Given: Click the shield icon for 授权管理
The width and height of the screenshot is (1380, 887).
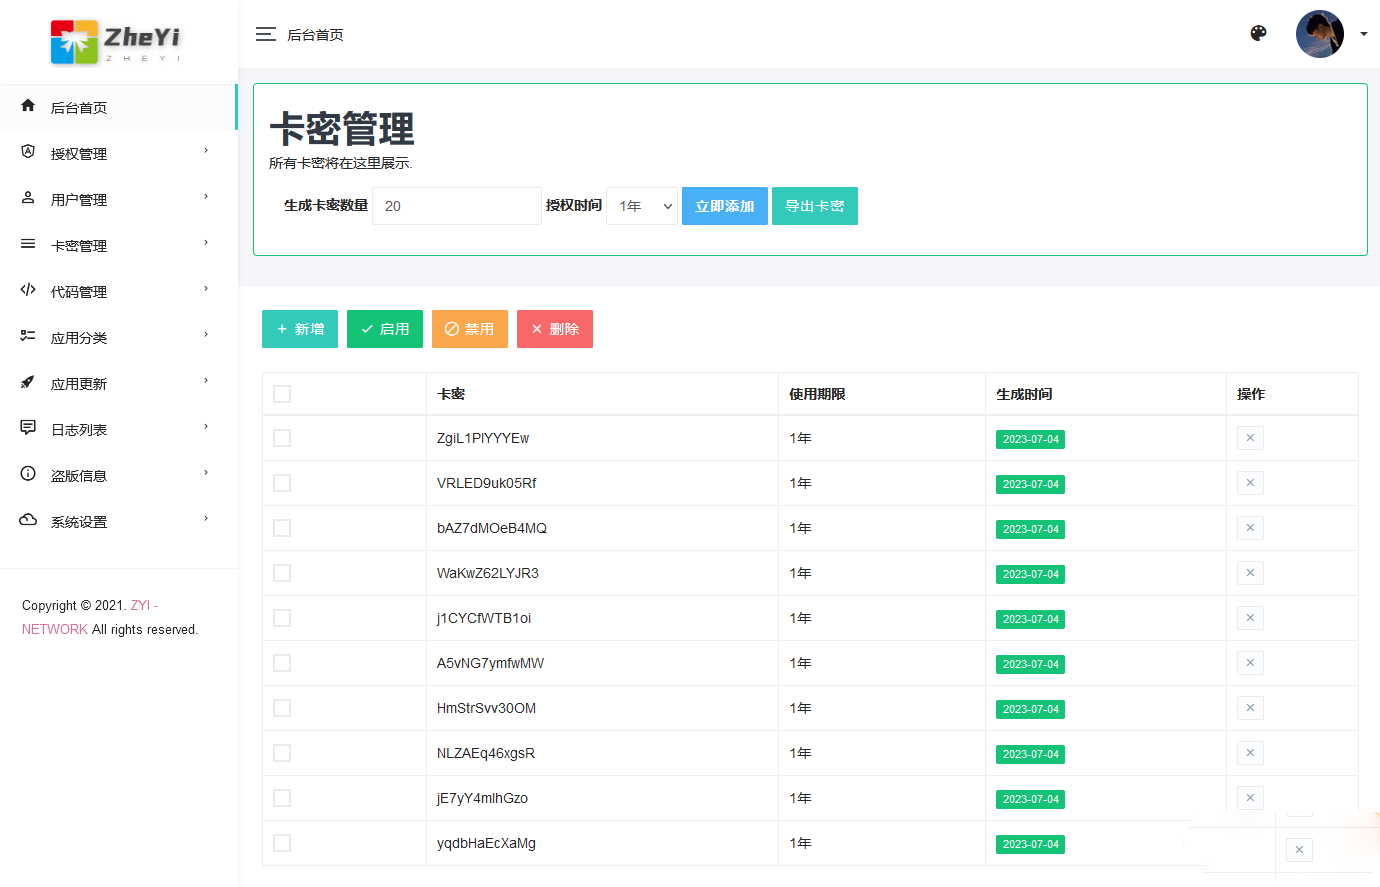Looking at the screenshot, I should pyautogui.click(x=28, y=152).
